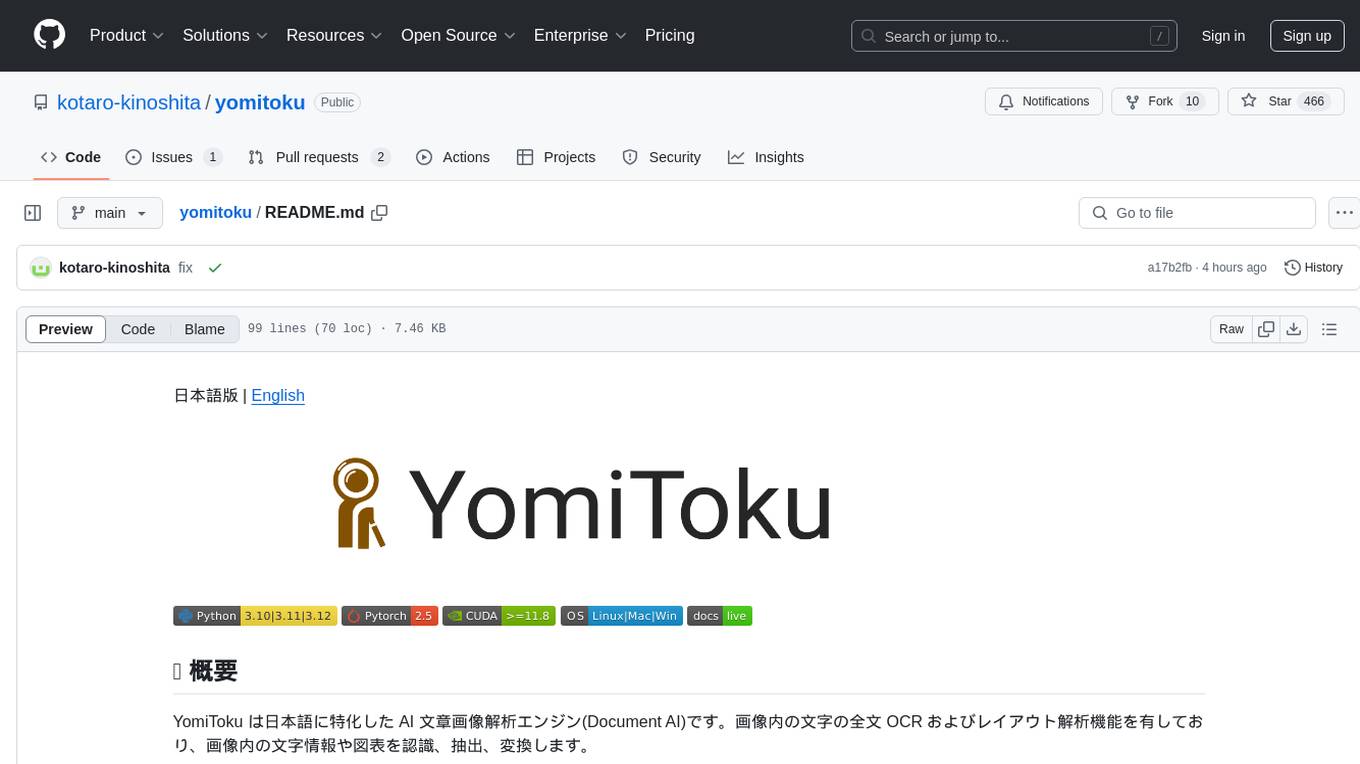Image resolution: width=1360 pixels, height=764 pixels.
Task: Click the OS Linux|Mac|Win badge
Action: (x=622, y=616)
